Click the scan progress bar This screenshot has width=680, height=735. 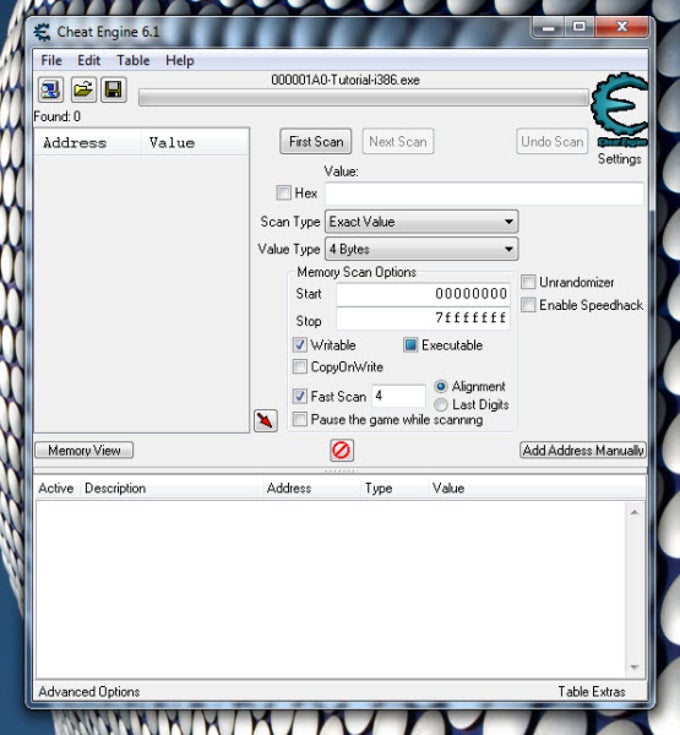tap(363, 98)
